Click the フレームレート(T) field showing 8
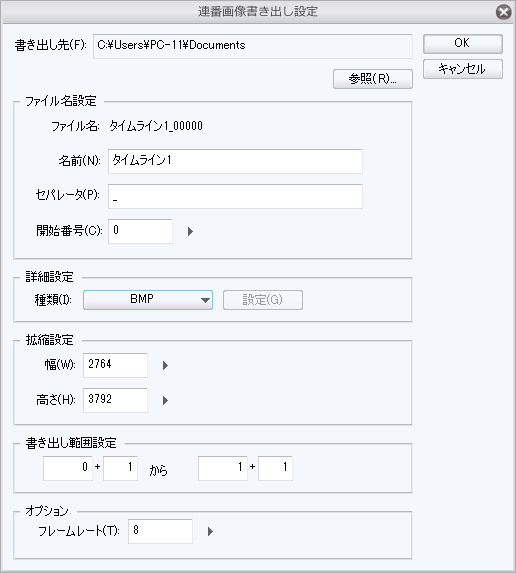The image size is (516, 573). click(160, 531)
